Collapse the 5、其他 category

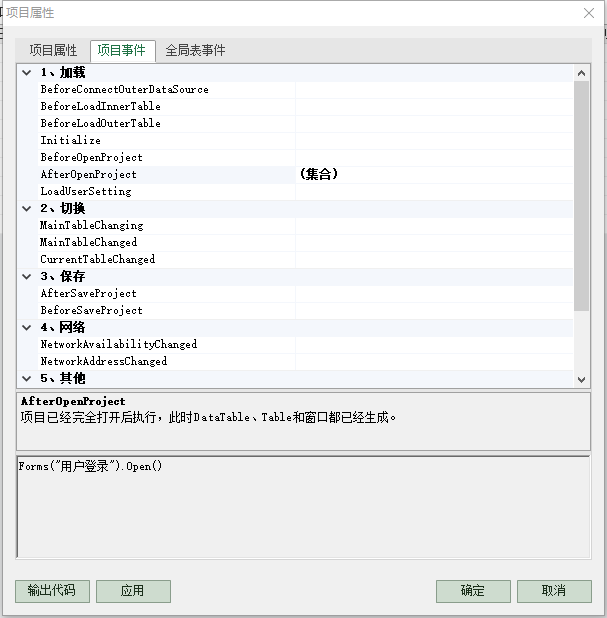click(x=26, y=378)
